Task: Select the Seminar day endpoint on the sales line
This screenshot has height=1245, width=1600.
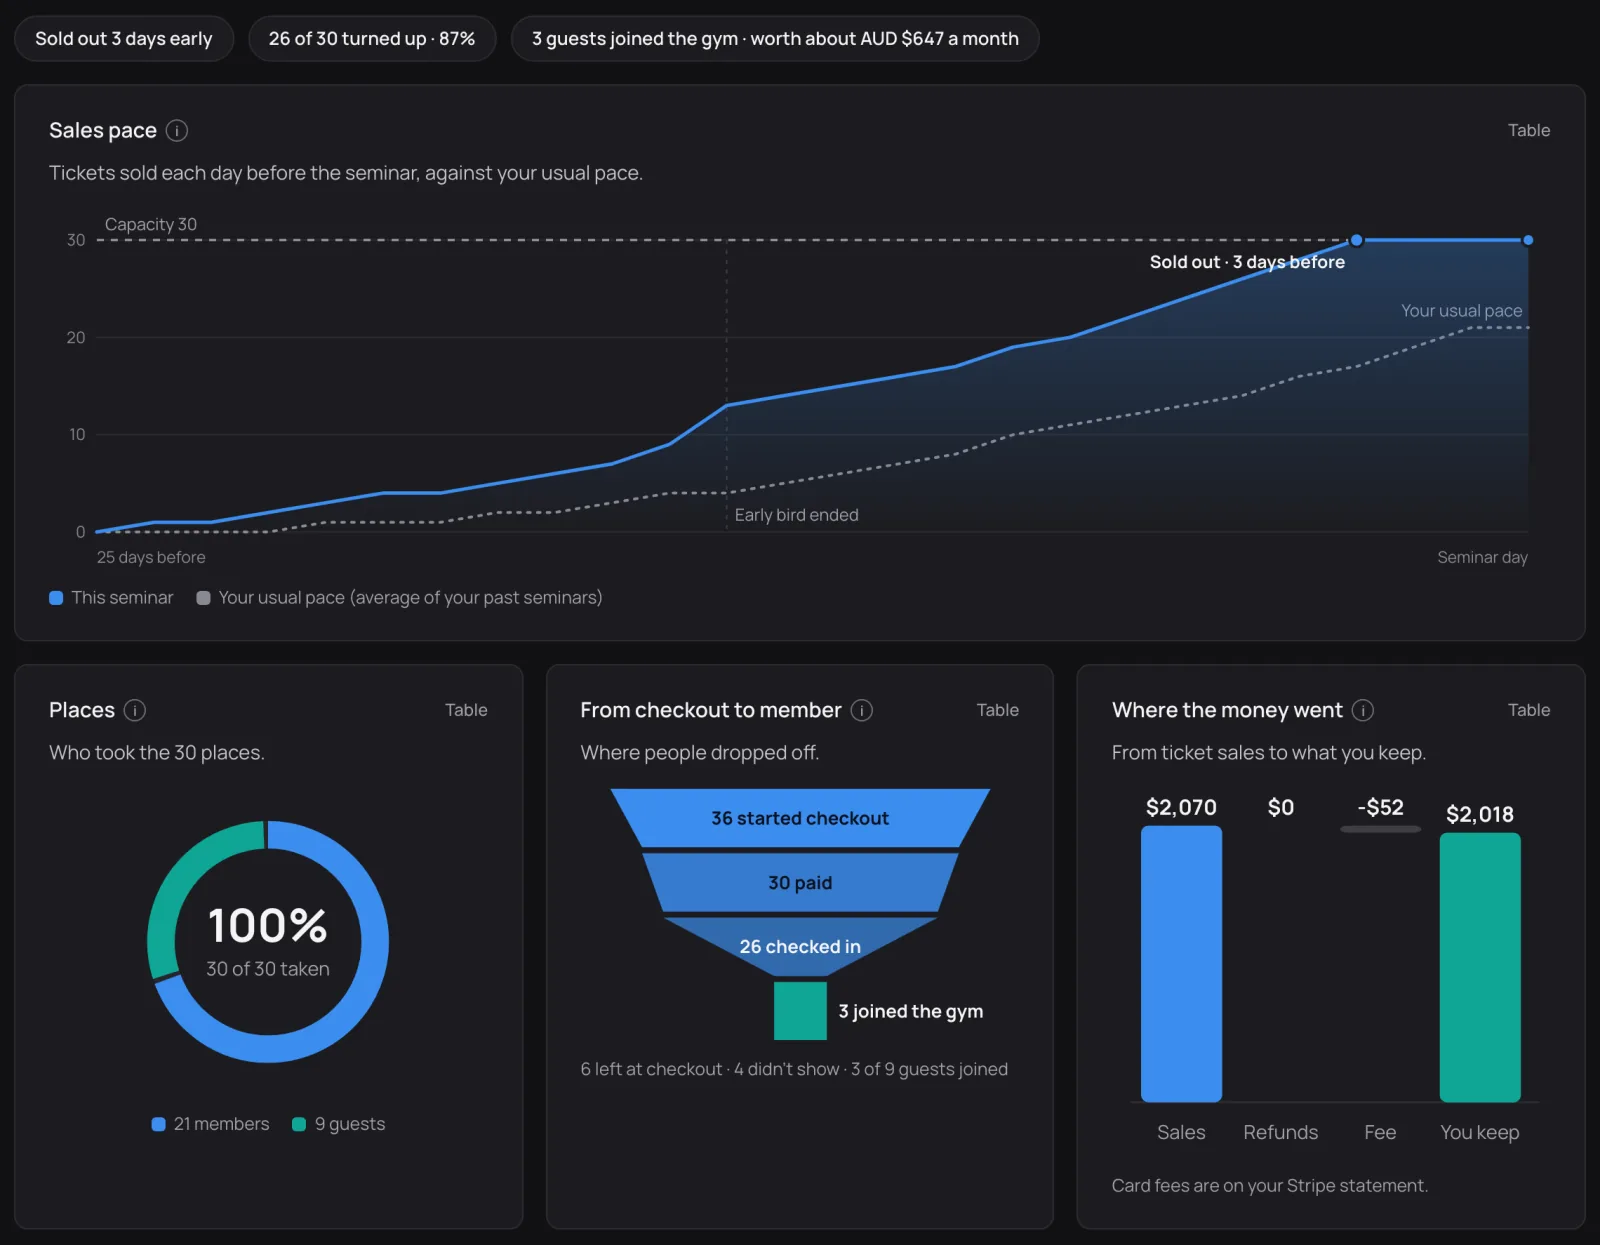Action: click(1528, 240)
